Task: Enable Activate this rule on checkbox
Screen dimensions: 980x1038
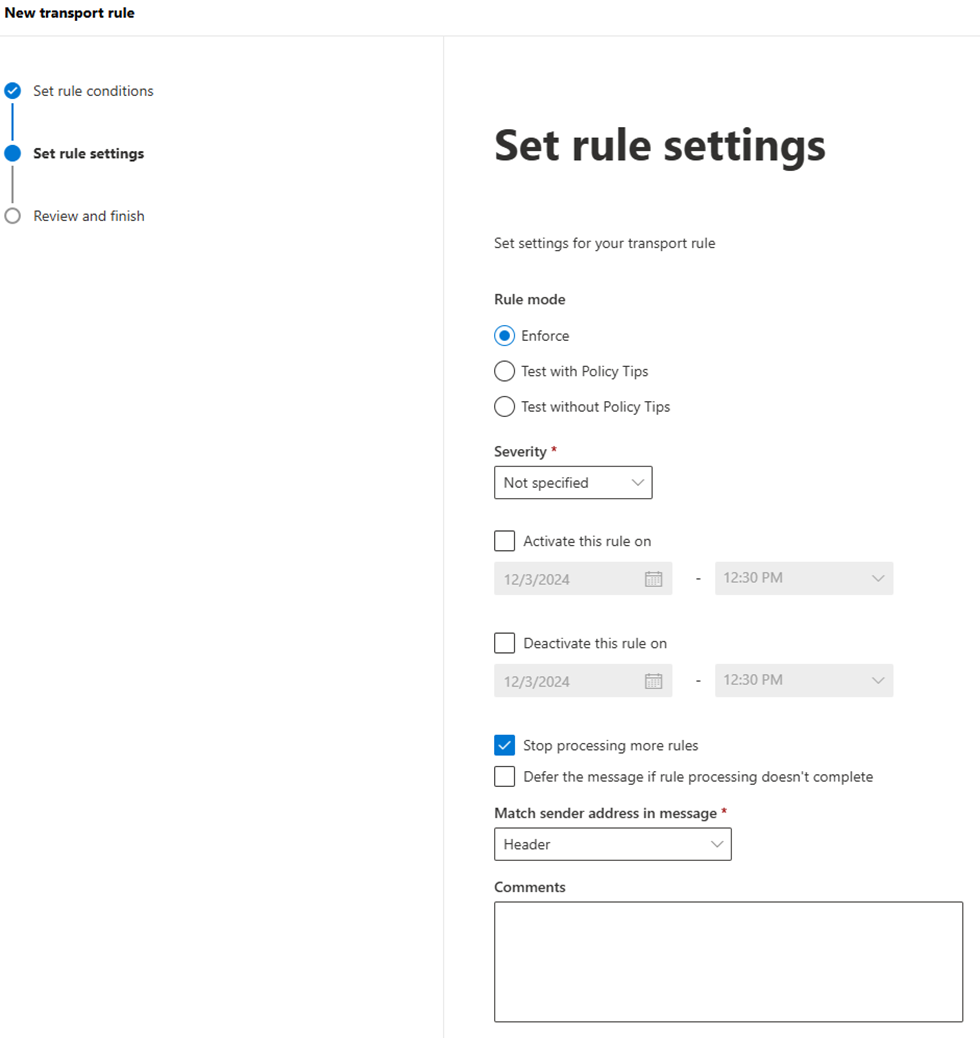Action: point(505,541)
